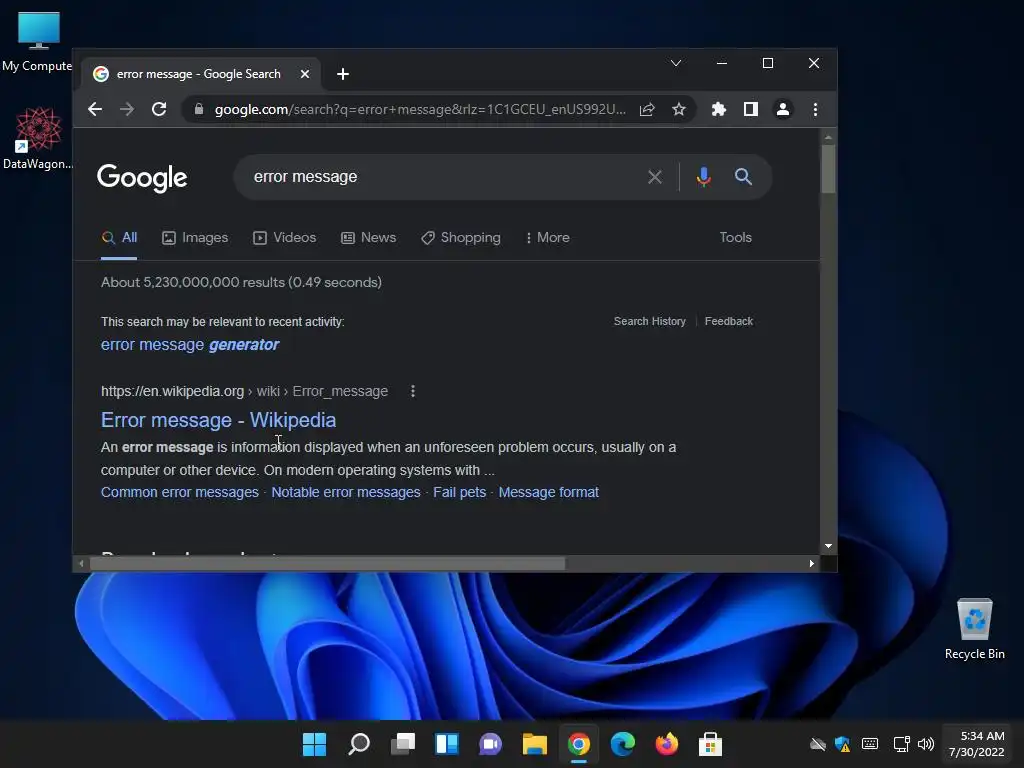The image size is (1024, 768).
Task: Select the All results tab
Action: point(120,238)
